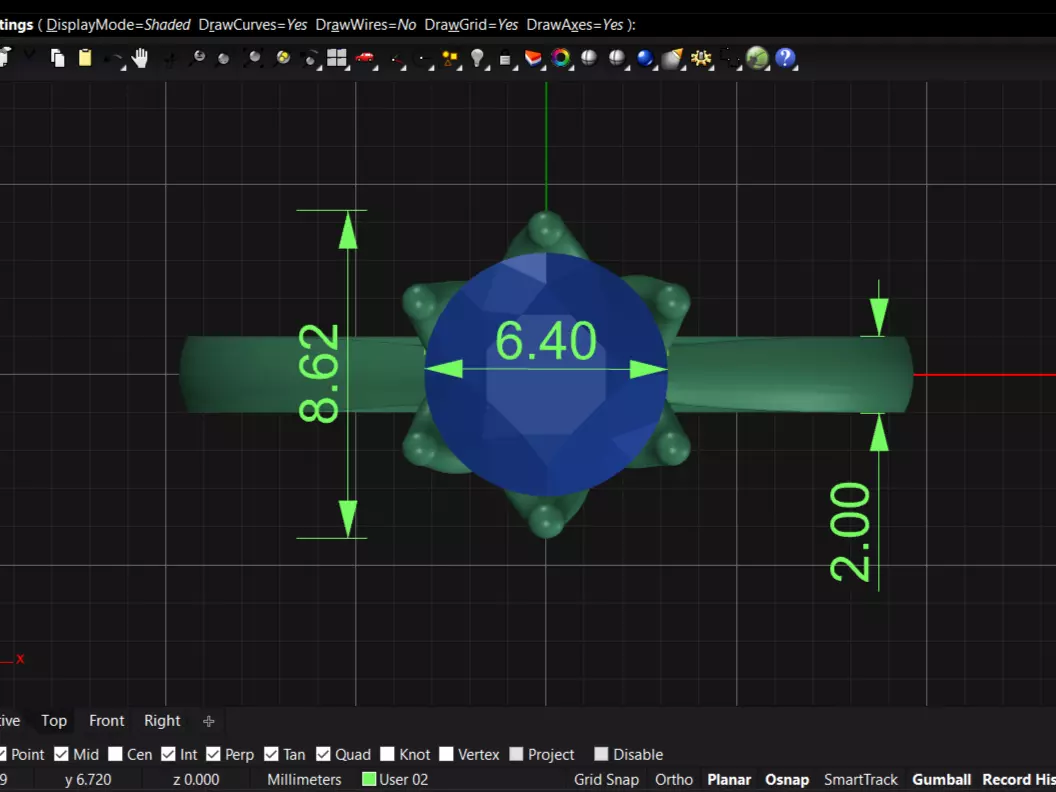
Task: Click the Grasshopper green icon
Action: [757, 58]
